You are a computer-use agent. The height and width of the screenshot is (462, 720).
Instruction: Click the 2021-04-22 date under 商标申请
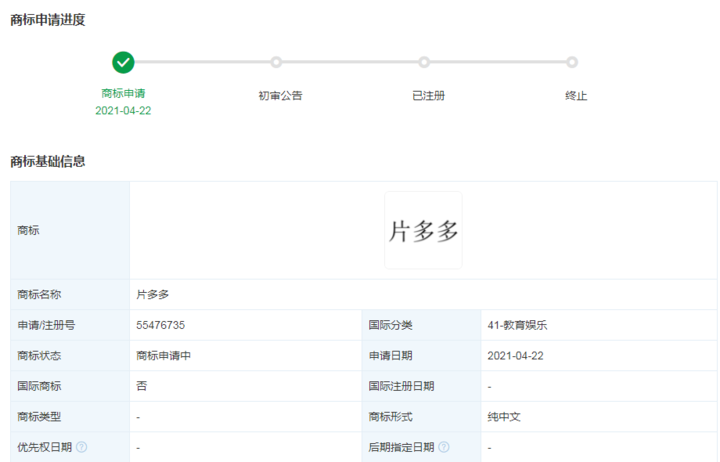[x=123, y=111]
